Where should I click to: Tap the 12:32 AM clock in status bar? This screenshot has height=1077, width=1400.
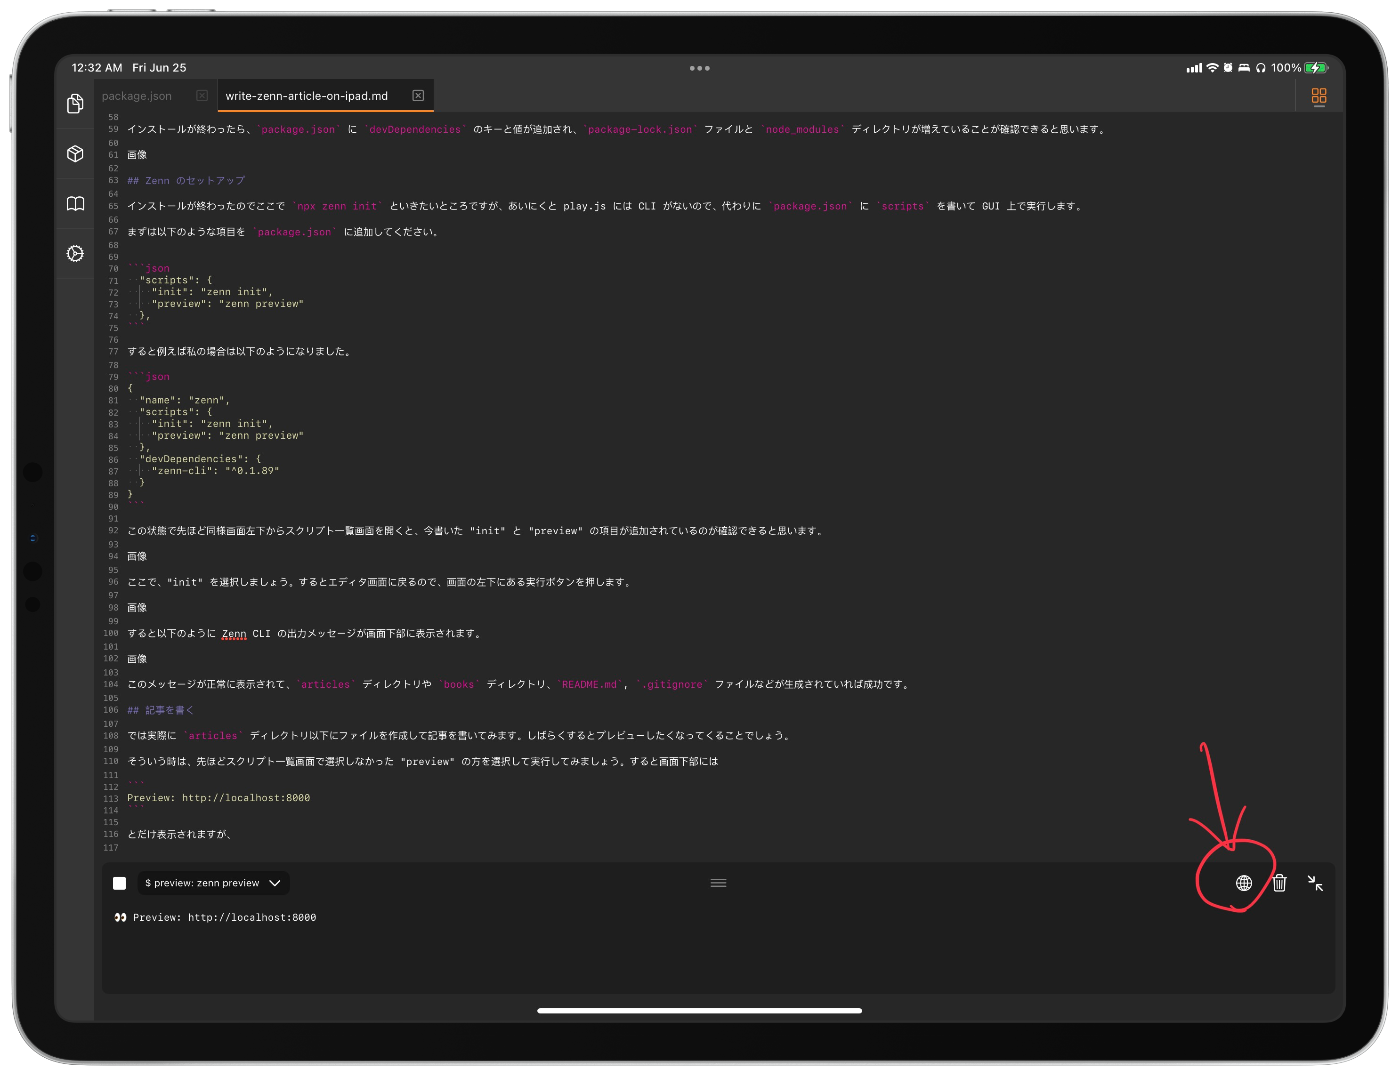tap(97, 68)
